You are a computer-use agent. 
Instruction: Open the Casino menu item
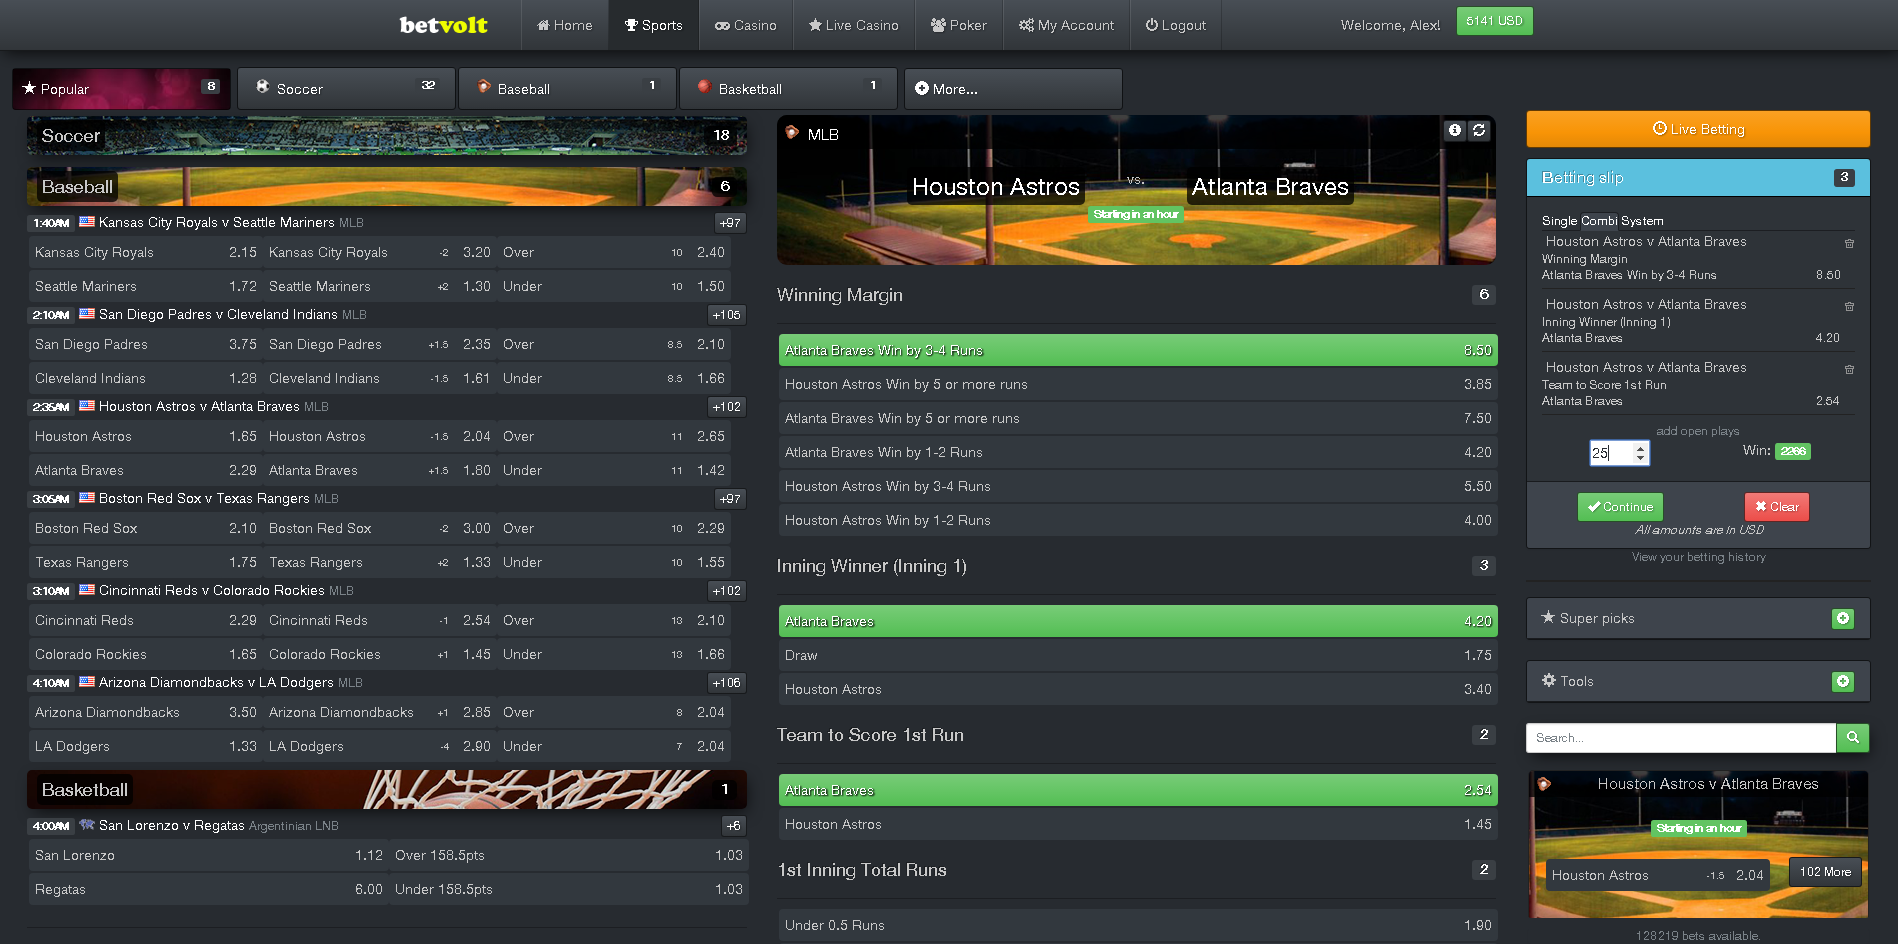coord(746,25)
